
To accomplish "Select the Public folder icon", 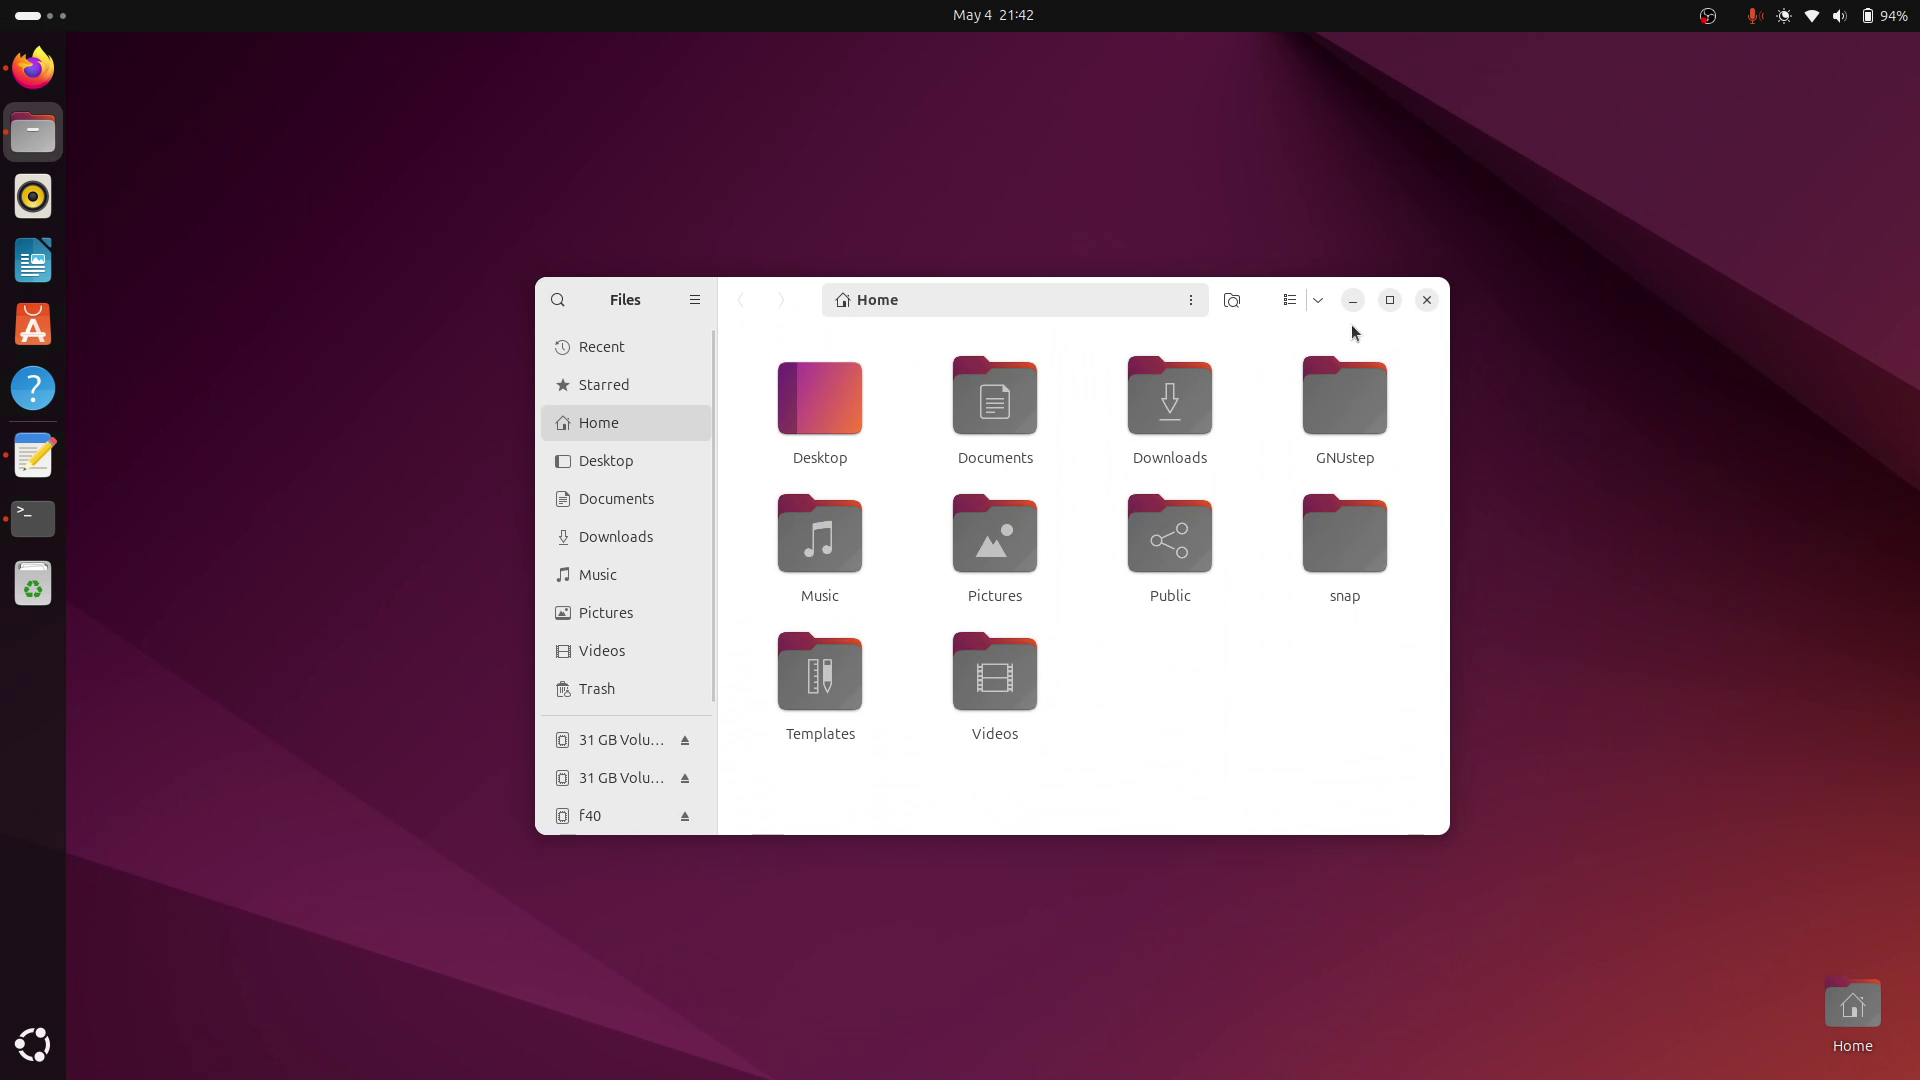I will [1170, 535].
